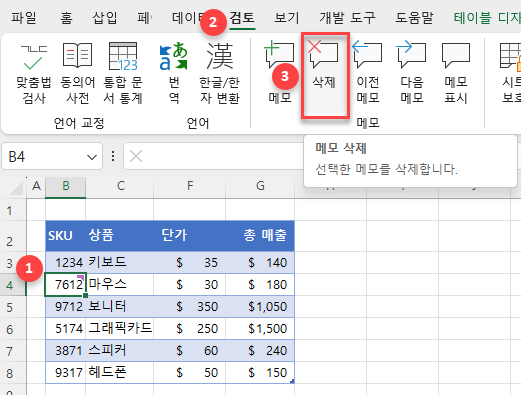Screen dimensions: 521x395
Task: Select the 그래픽카드 product cell
Action: [x=120, y=329]
